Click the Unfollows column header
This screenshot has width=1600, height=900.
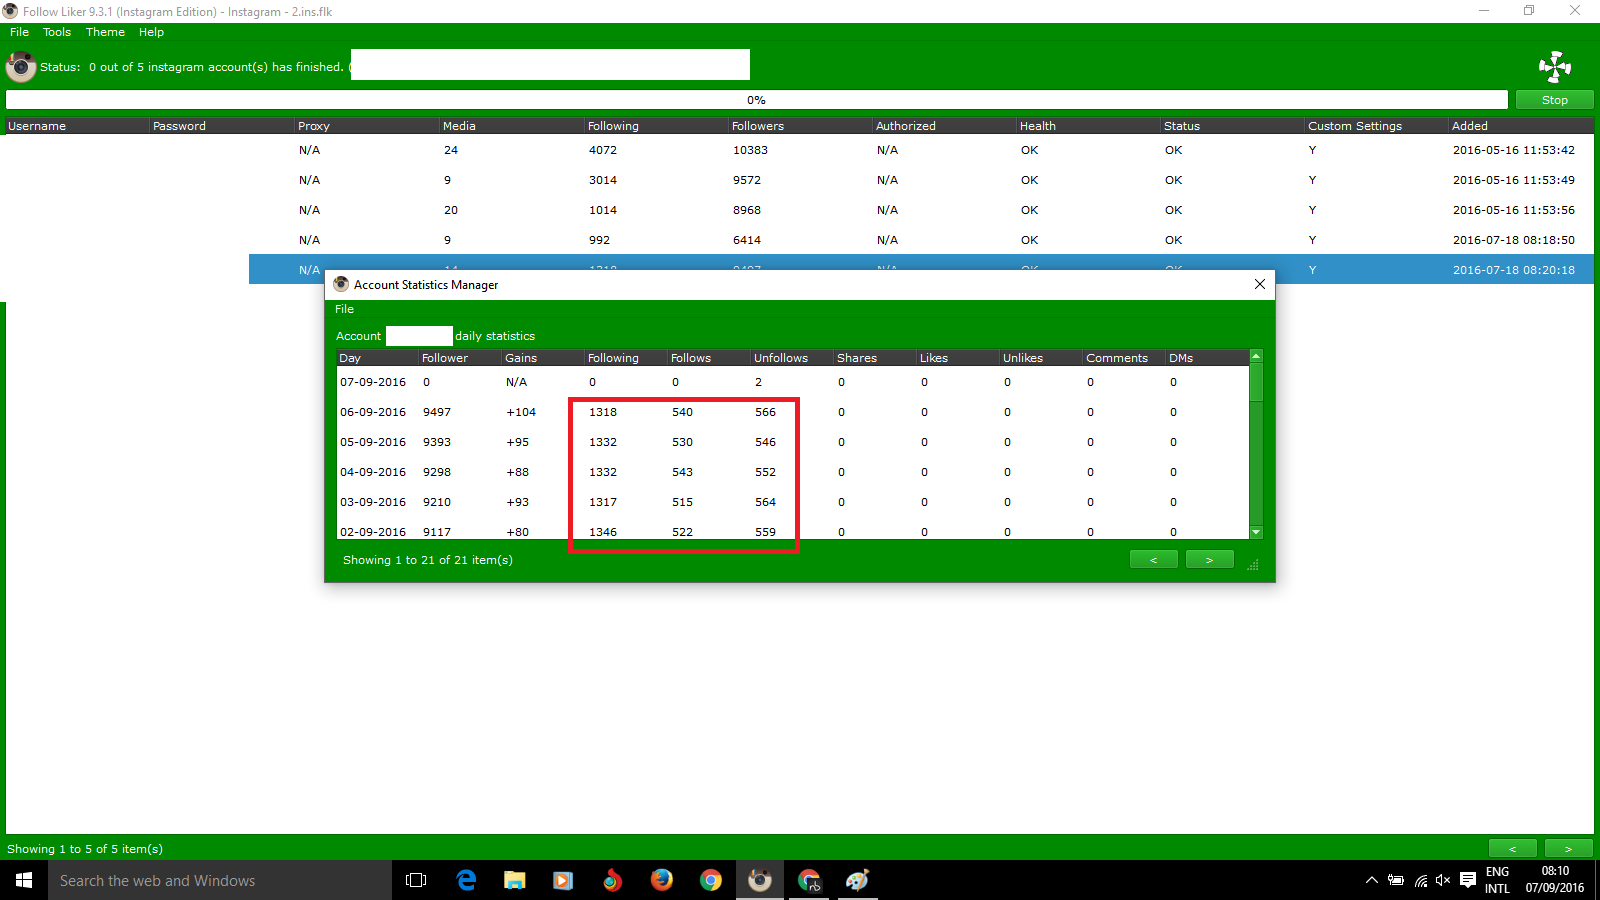(791, 358)
